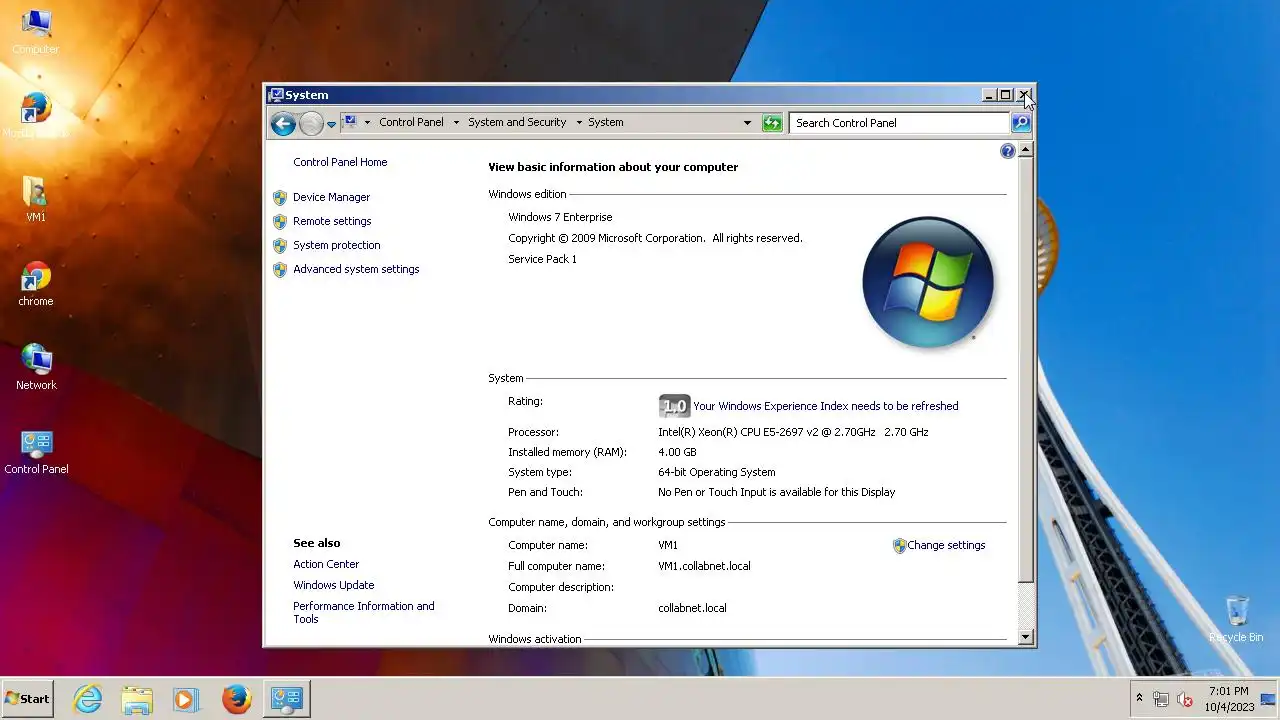Select the chrome desktop icon
This screenshot has height=720, width=1280.
[x=36, y=284]
